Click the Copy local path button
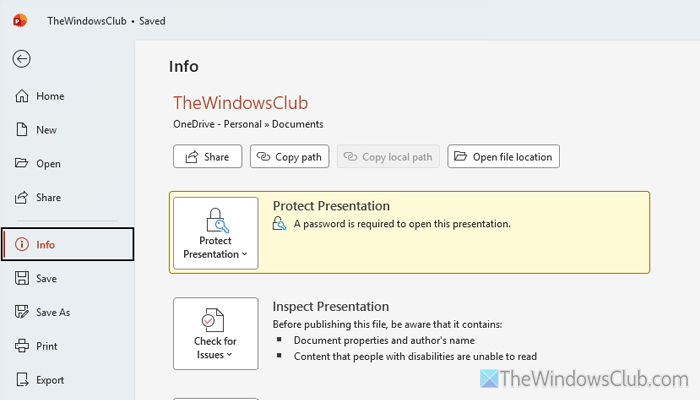 pyautogui.click(x=388, y=157)
